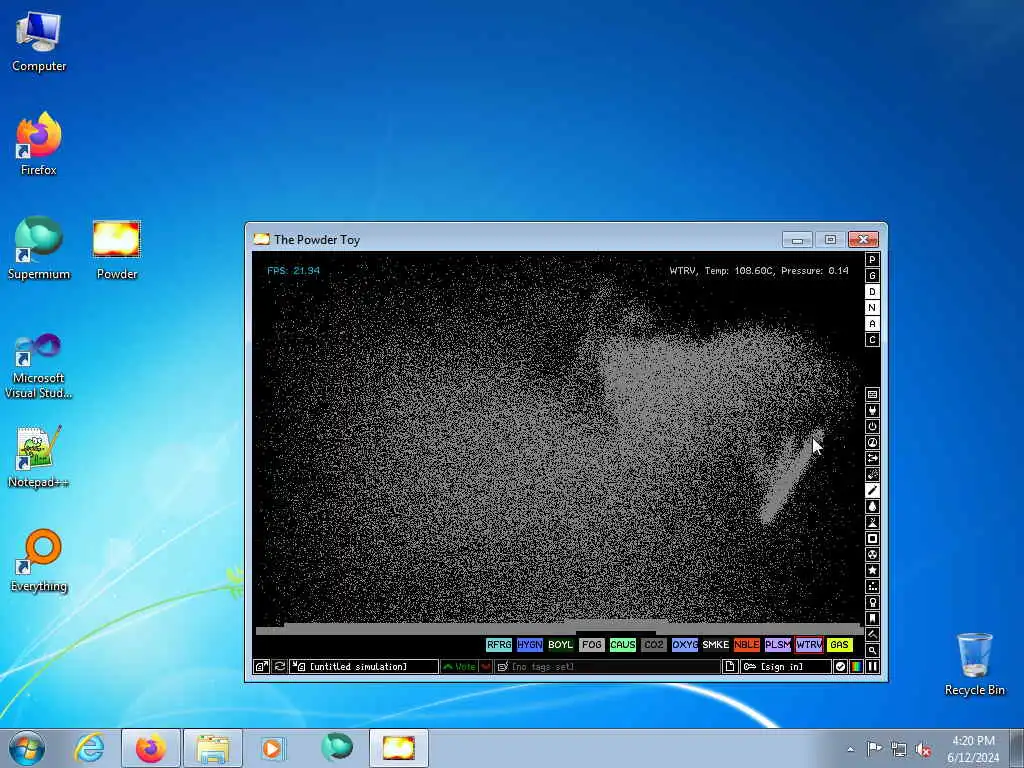Select the SMKE element
Image resolution: width=1024 pixels, height=768 pixels.
[716, 645]
